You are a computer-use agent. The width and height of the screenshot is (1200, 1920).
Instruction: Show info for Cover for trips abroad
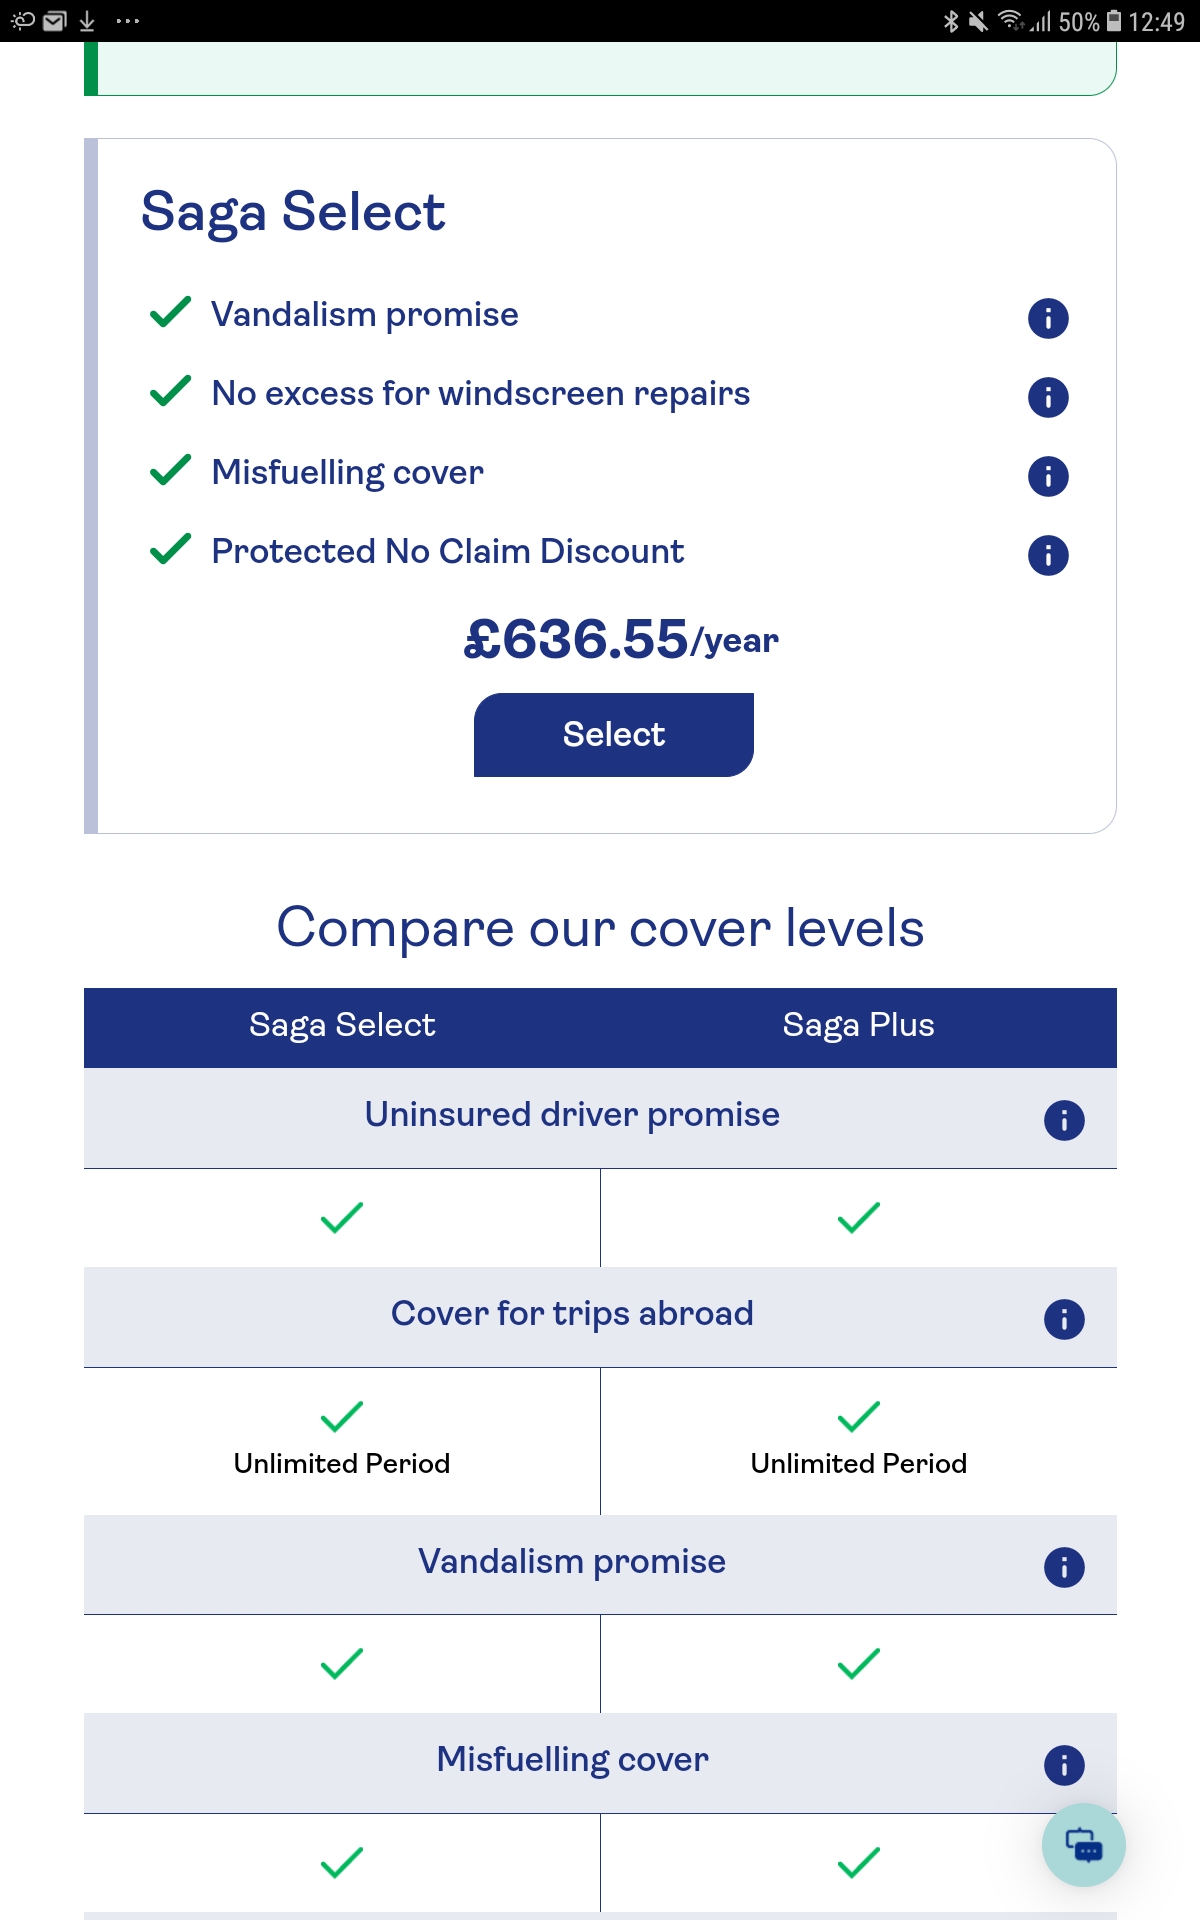pyautogui.click(x=1064, y=1319)
